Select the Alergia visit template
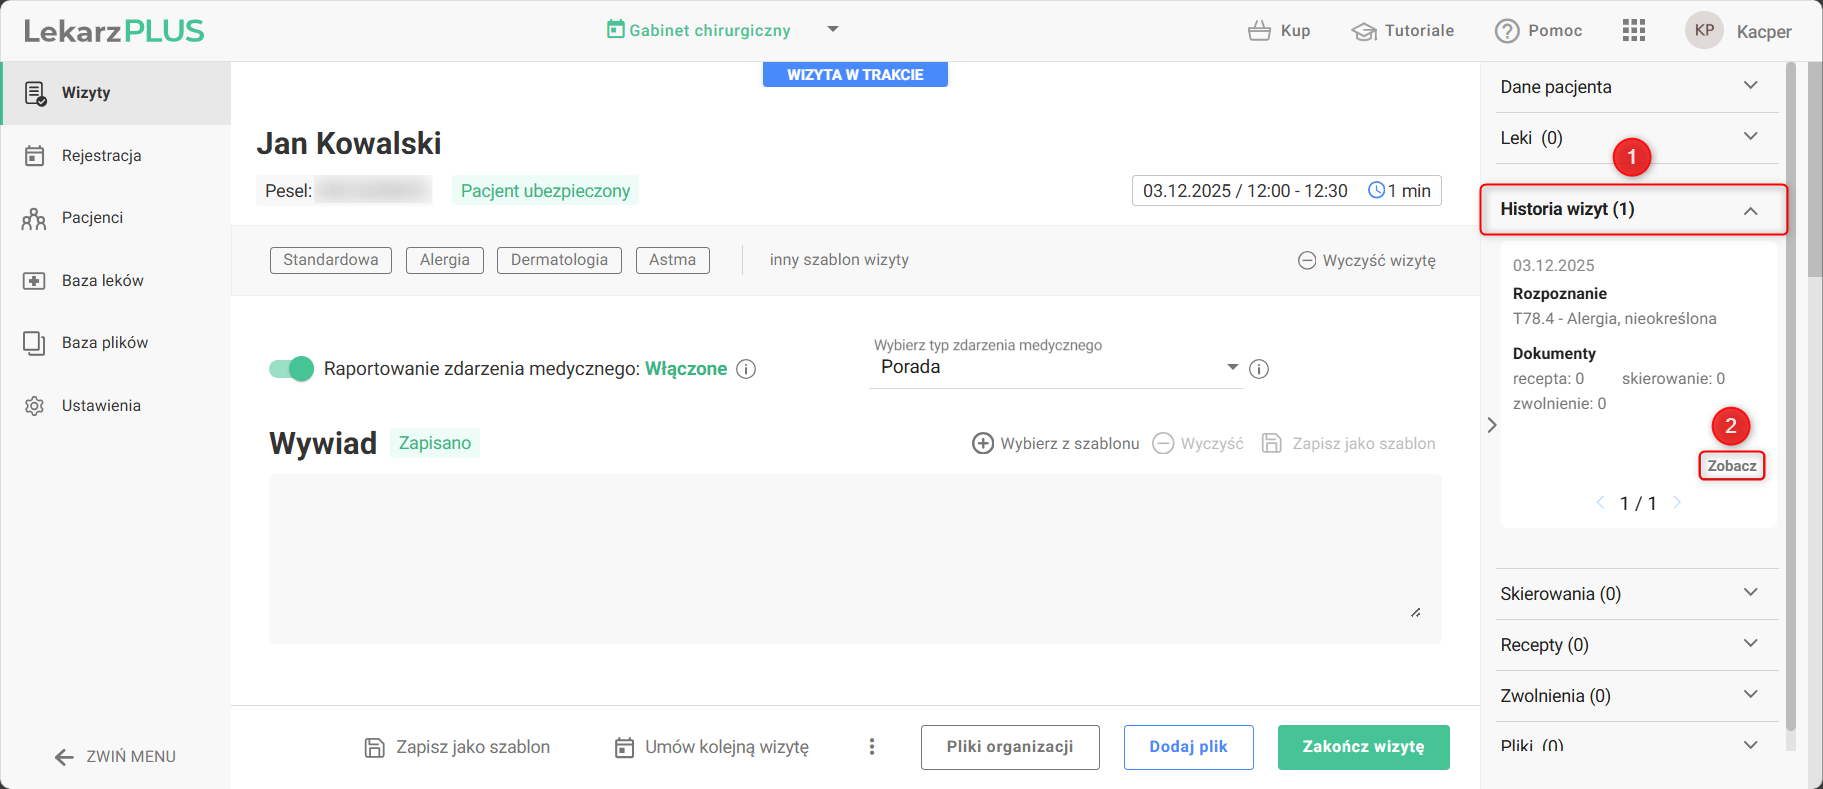Viewport: 1823px width, 789px height. pyautogui.click(x=444, y=260)
